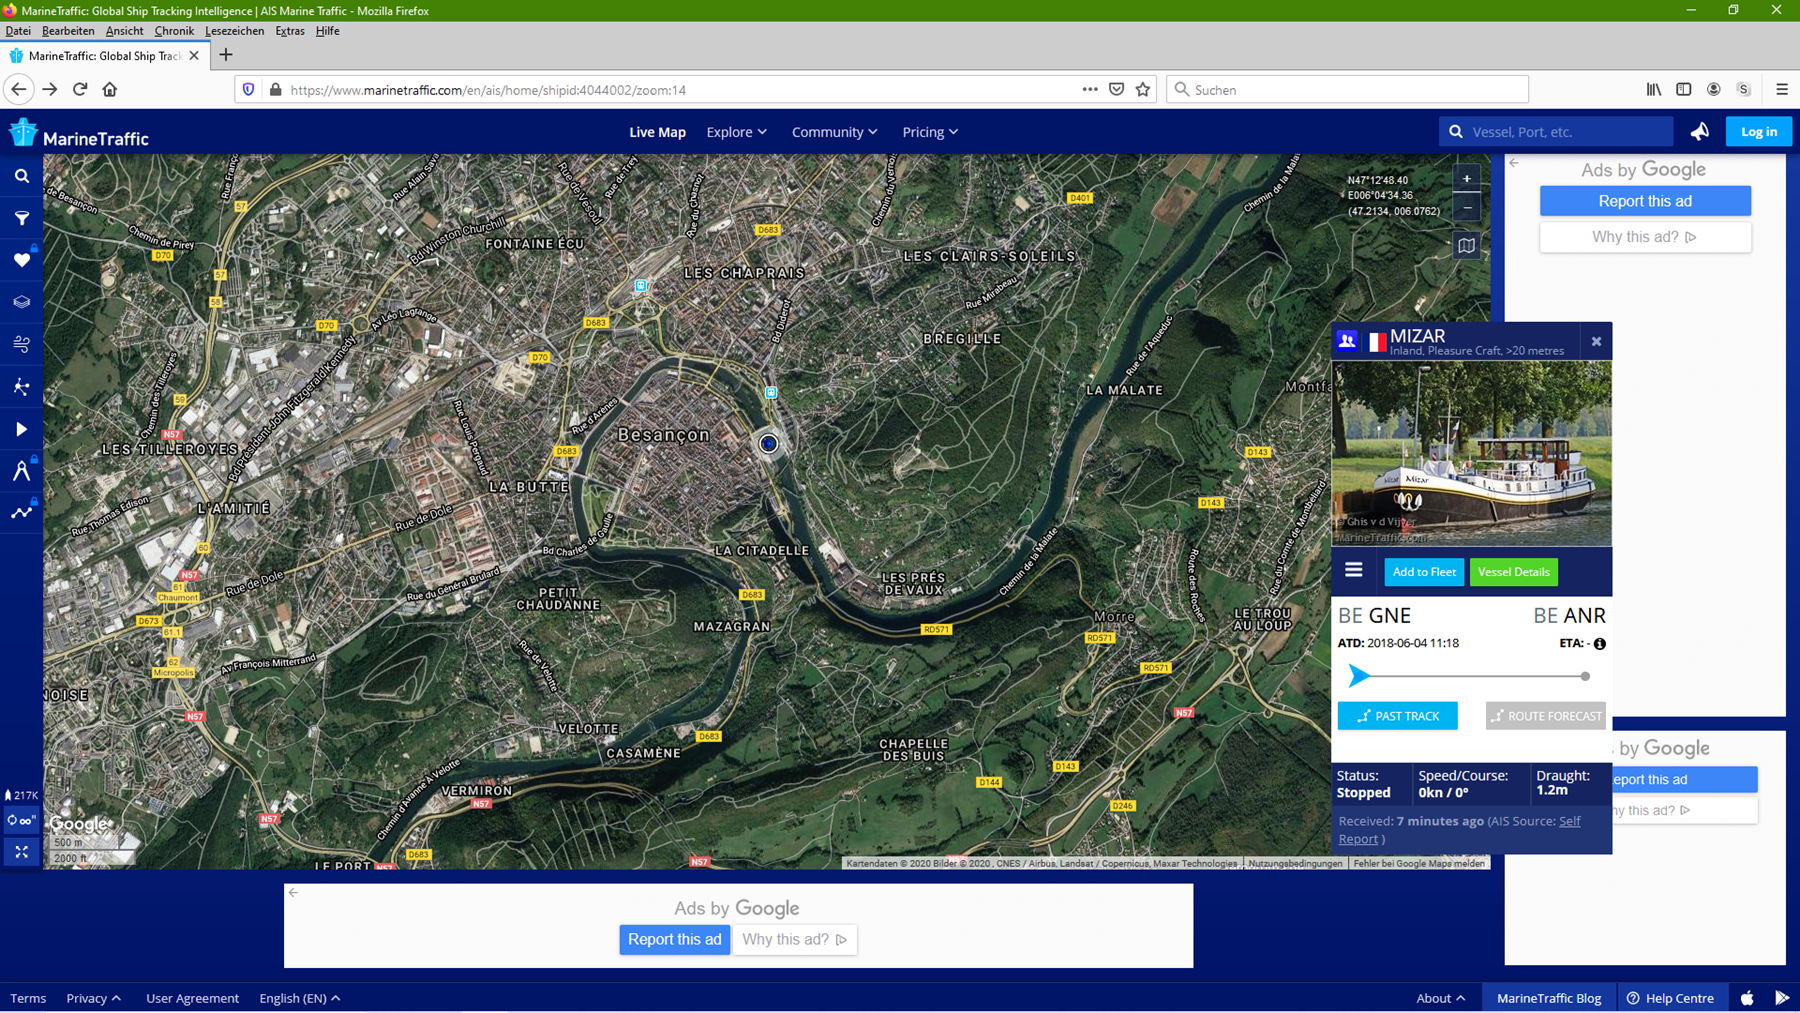Screen dimensions: 1800x1013
Task: Toggle the wind weather overlay icon
Action: click(21, 344)
